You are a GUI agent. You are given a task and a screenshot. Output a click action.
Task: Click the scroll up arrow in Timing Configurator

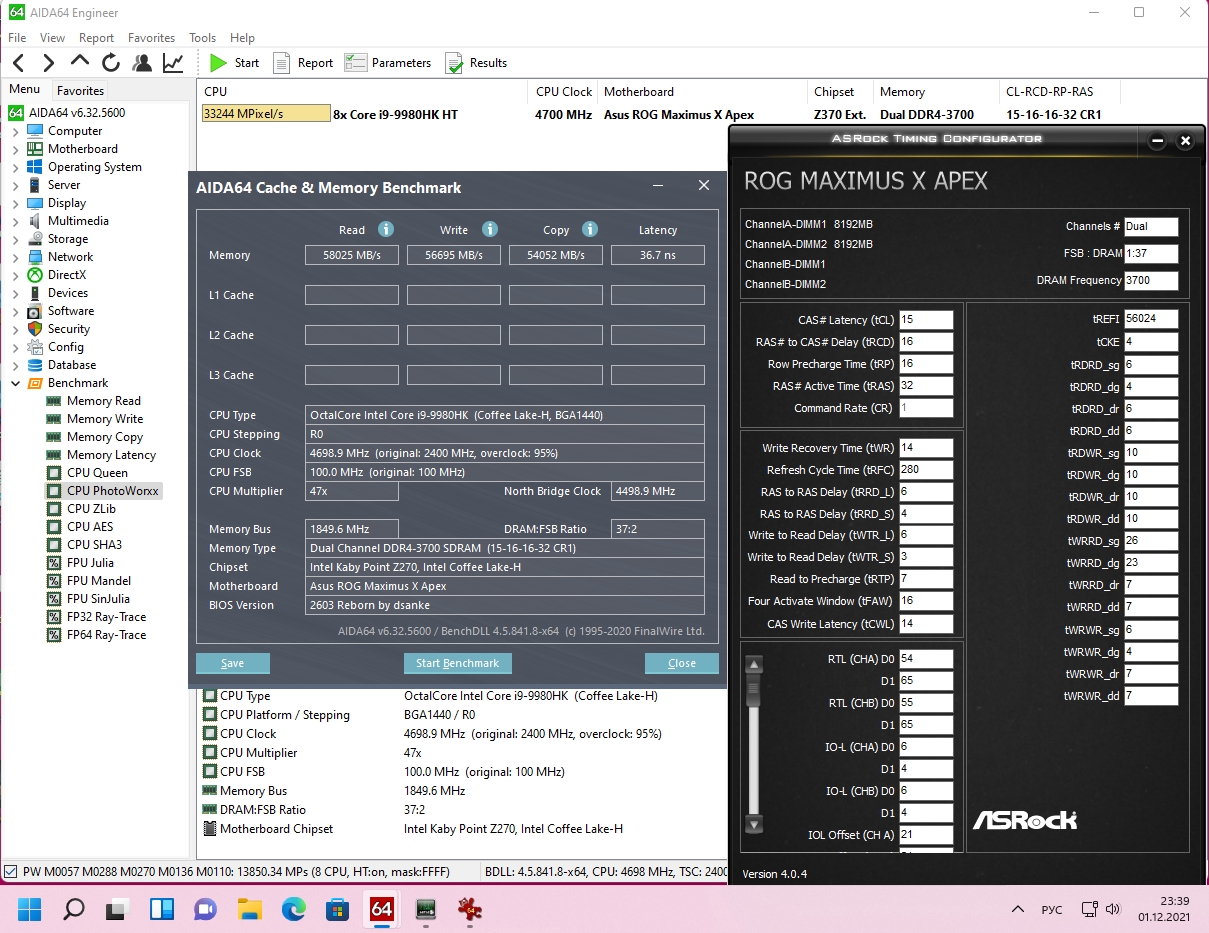pyautogui.click(x=755, y=665)
